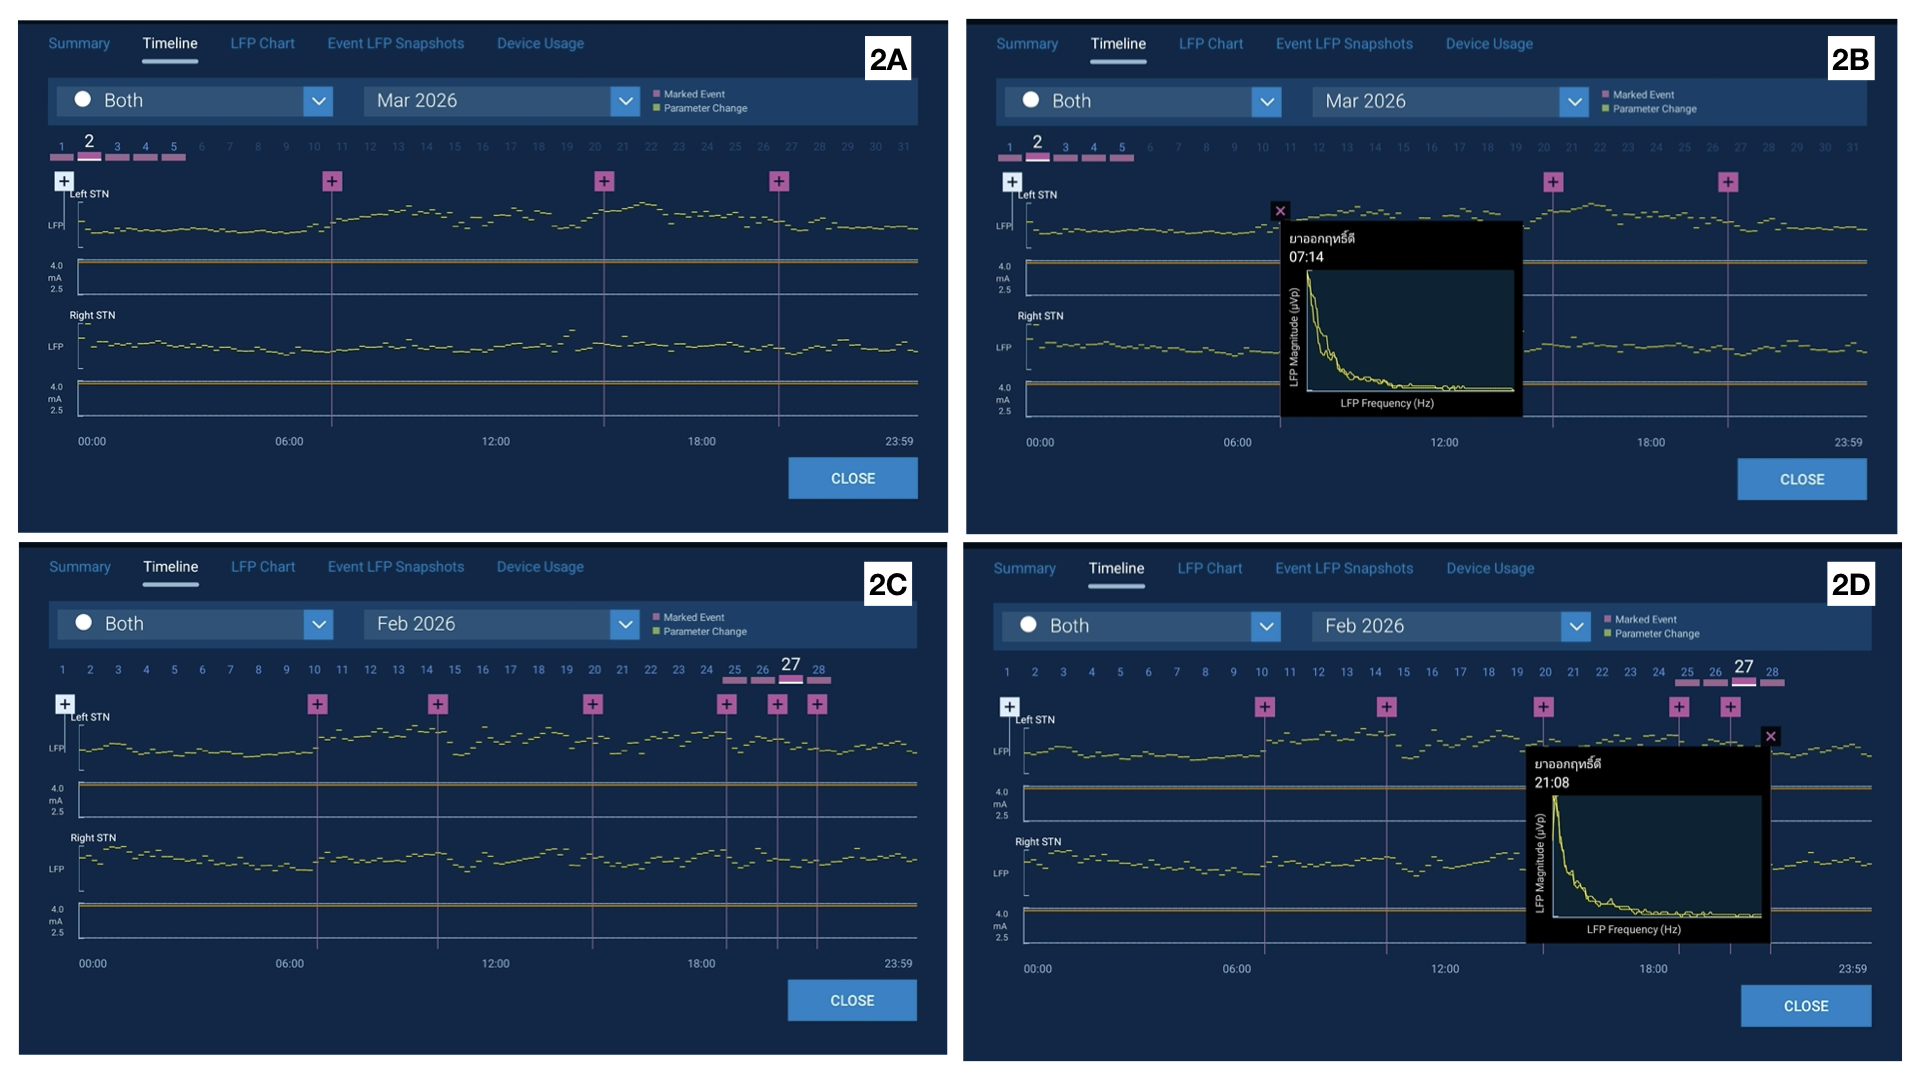Select the Both radio option in panel 2C
The width and height of the screenshot is (1920, 1080).
pyautogui.click(x=84, y=623)
